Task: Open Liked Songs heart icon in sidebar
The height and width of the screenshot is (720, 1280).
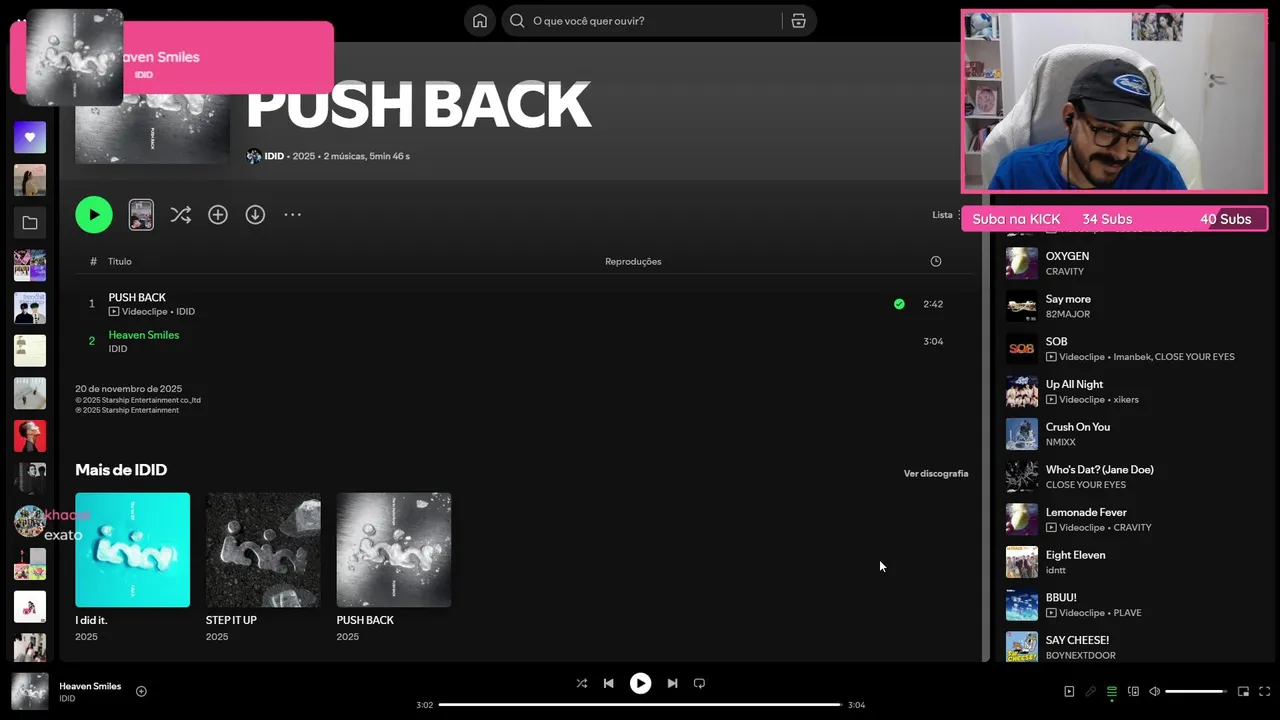Action: (x=30, y=137)
